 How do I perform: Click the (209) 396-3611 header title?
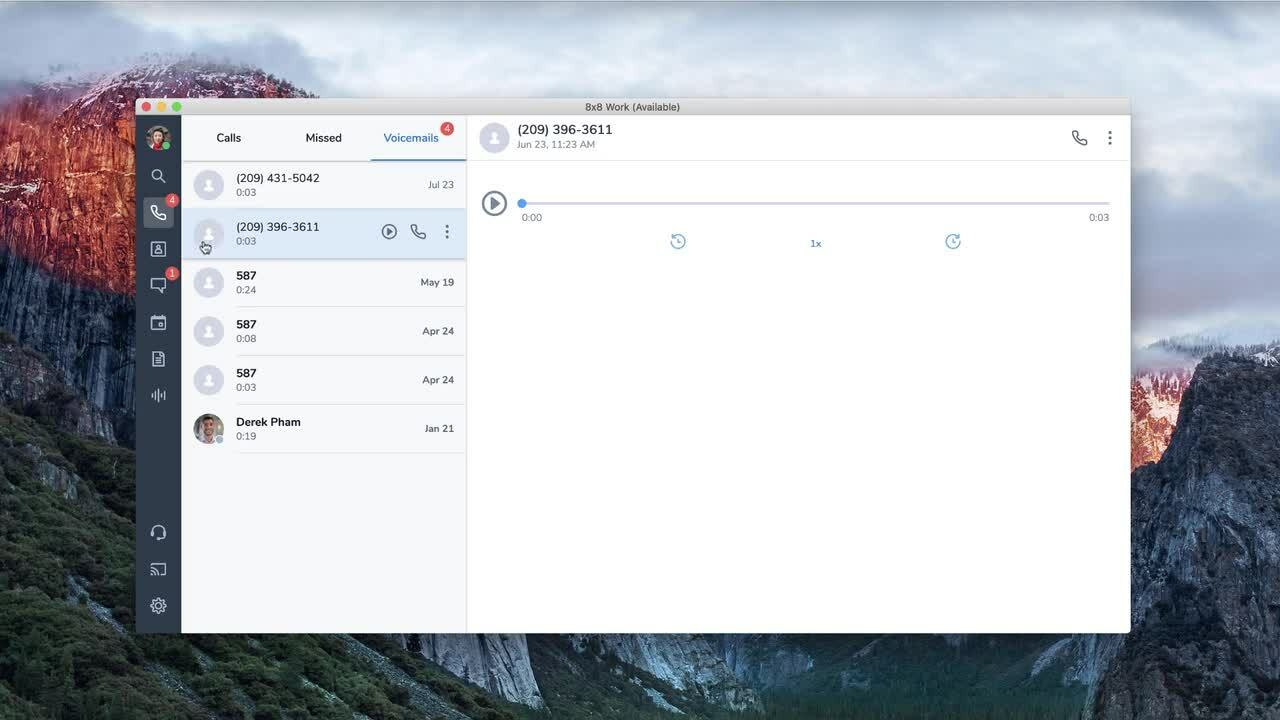(x=565, y=130)
